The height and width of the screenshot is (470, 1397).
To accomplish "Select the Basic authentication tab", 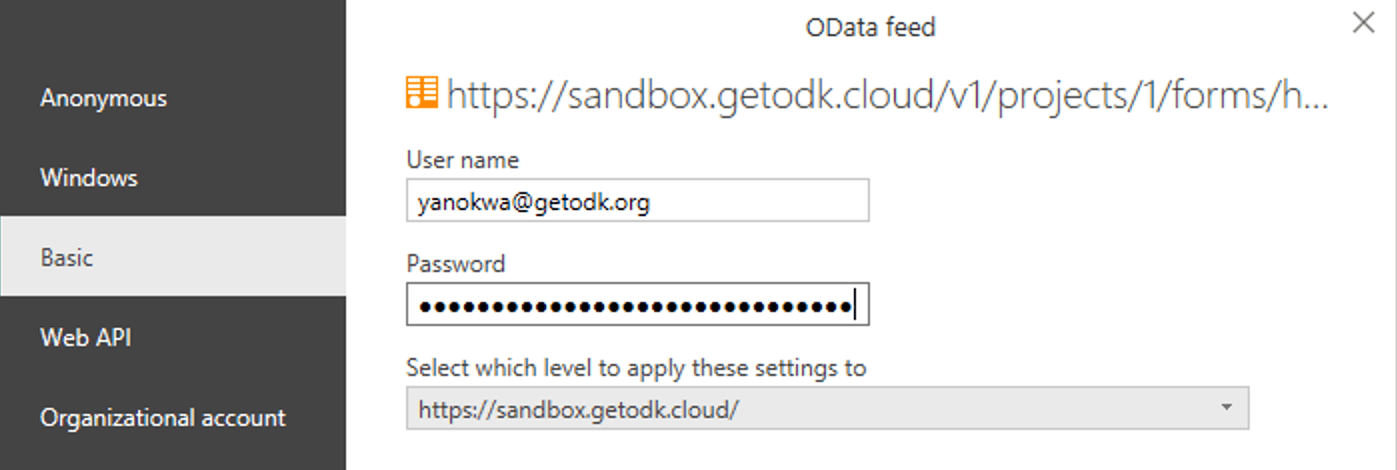I will pyautogui.click(x=173, y=257).
